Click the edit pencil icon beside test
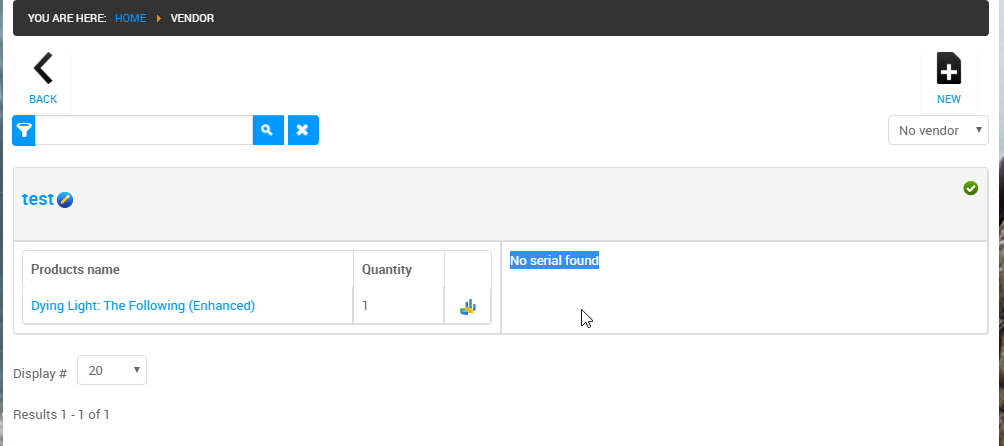 65,200
